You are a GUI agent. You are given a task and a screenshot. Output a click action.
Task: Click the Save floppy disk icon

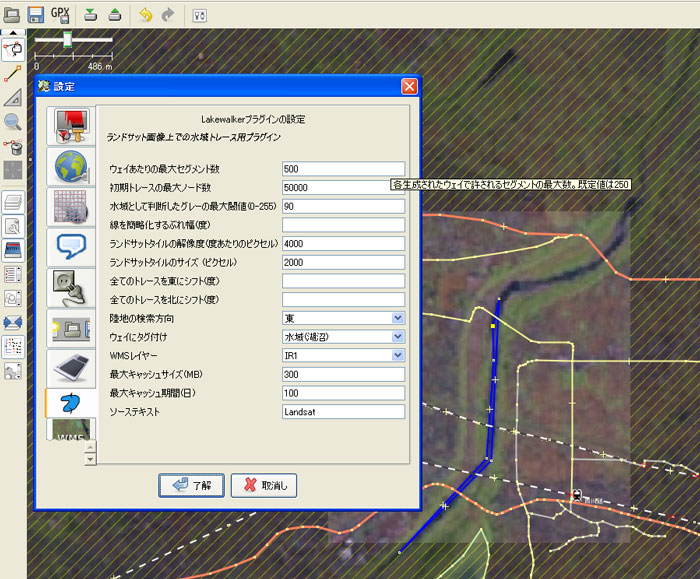(x=35, y=15)
